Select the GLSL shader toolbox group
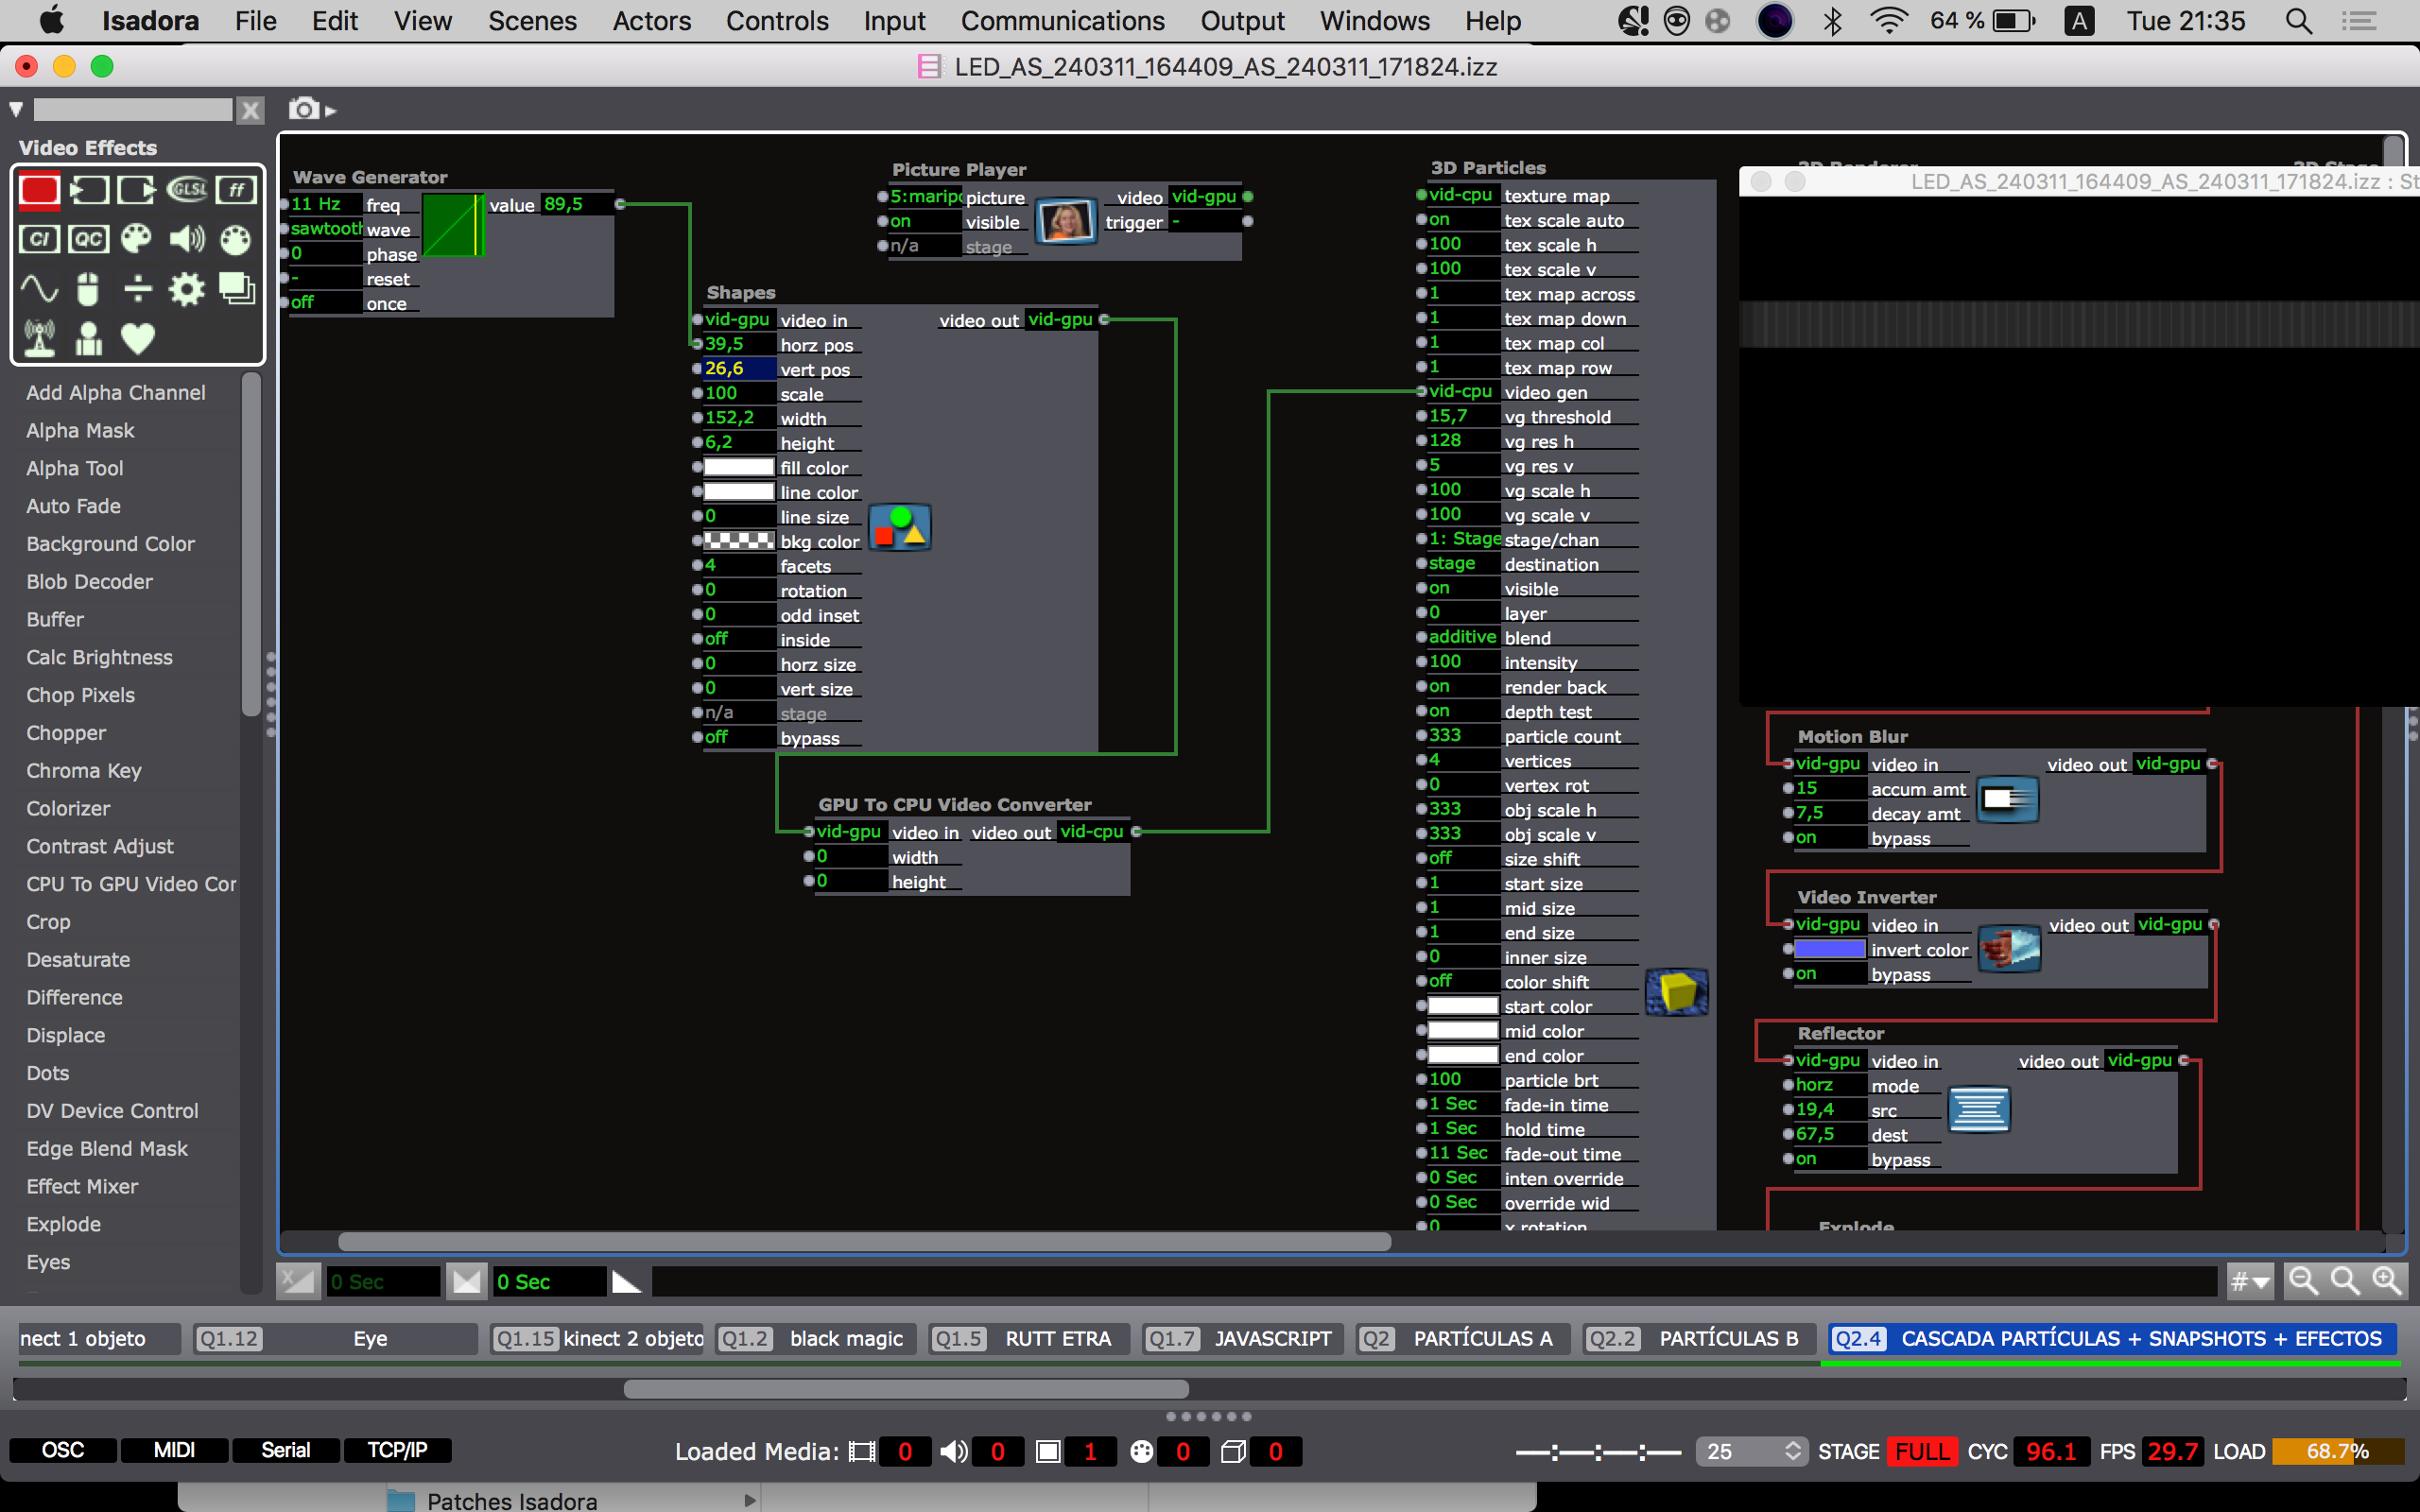The image size is (2420, 1512). [187, 189]
